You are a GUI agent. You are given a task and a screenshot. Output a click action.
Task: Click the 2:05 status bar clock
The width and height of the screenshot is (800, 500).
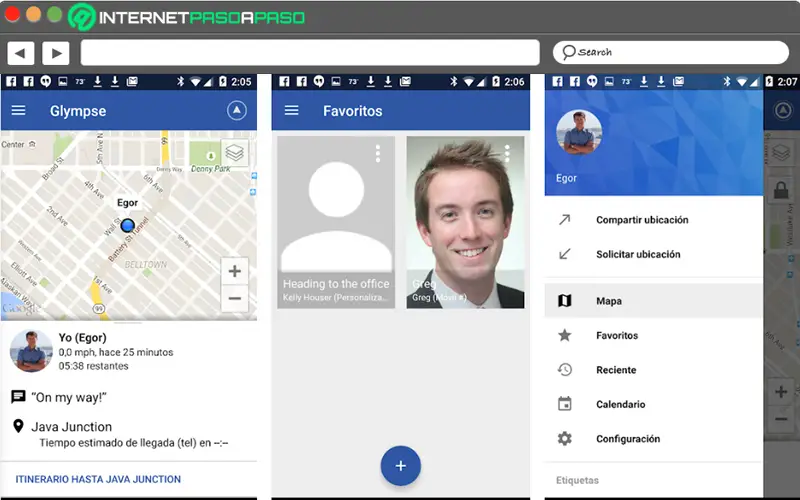(241, 82)
